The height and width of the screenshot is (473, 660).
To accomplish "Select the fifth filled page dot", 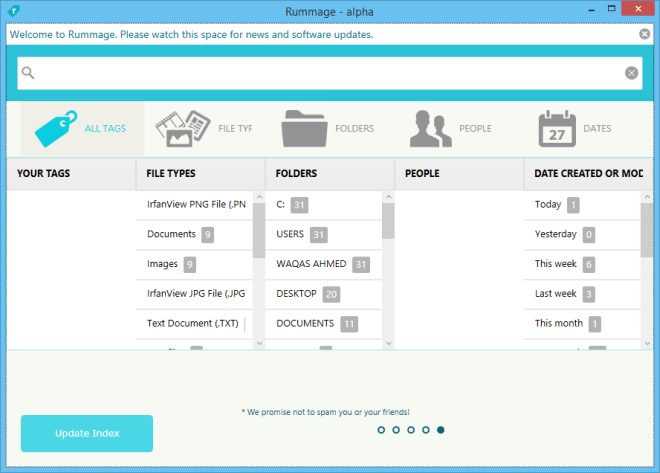I will point(440,430).
